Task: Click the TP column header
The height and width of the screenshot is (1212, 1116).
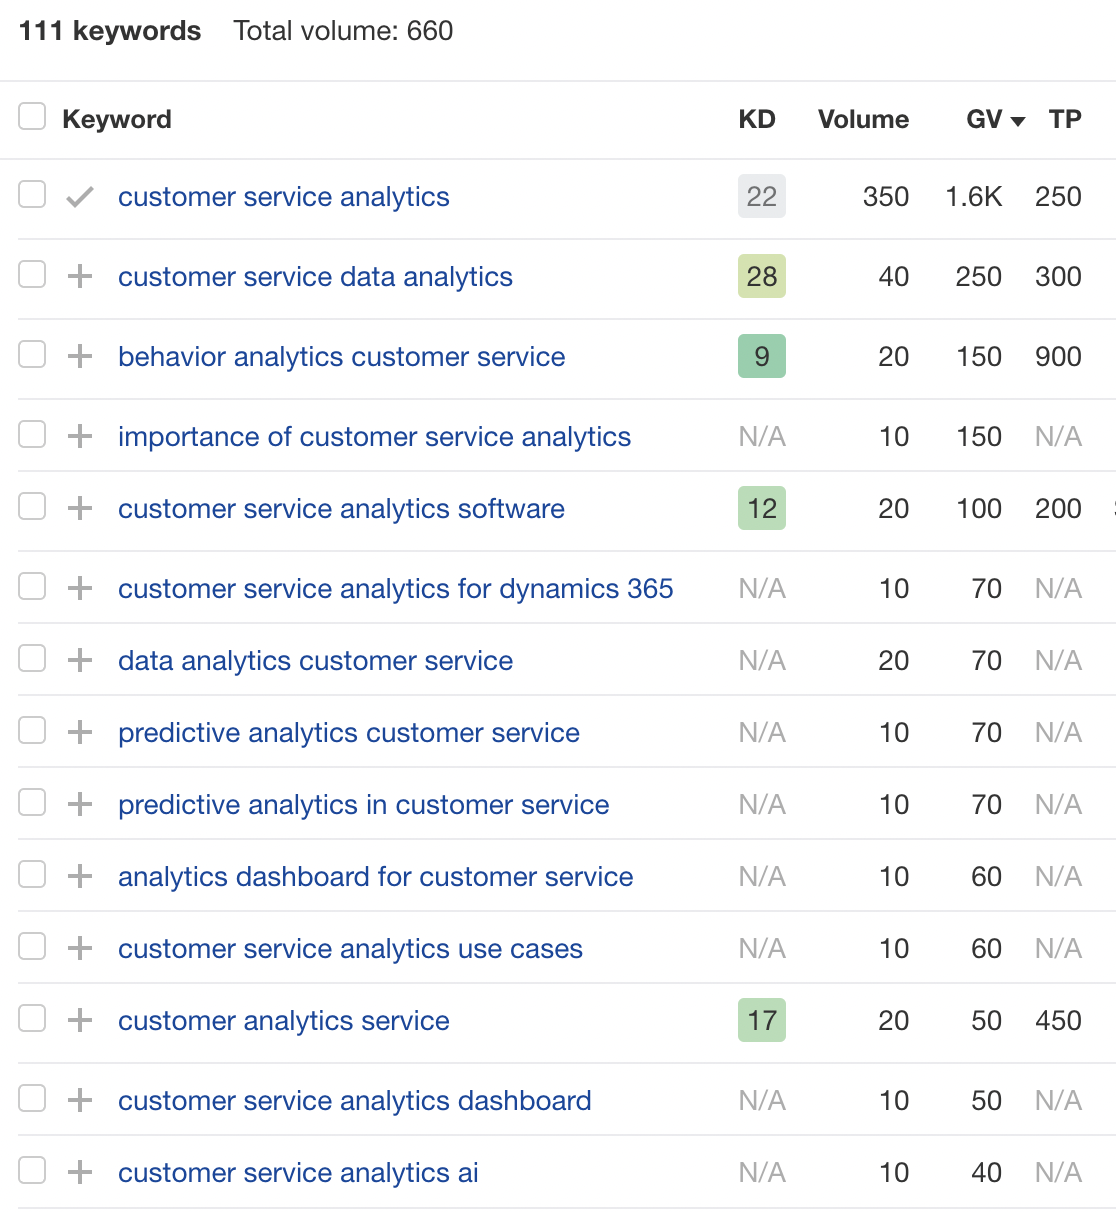Action: (1064, 120)
